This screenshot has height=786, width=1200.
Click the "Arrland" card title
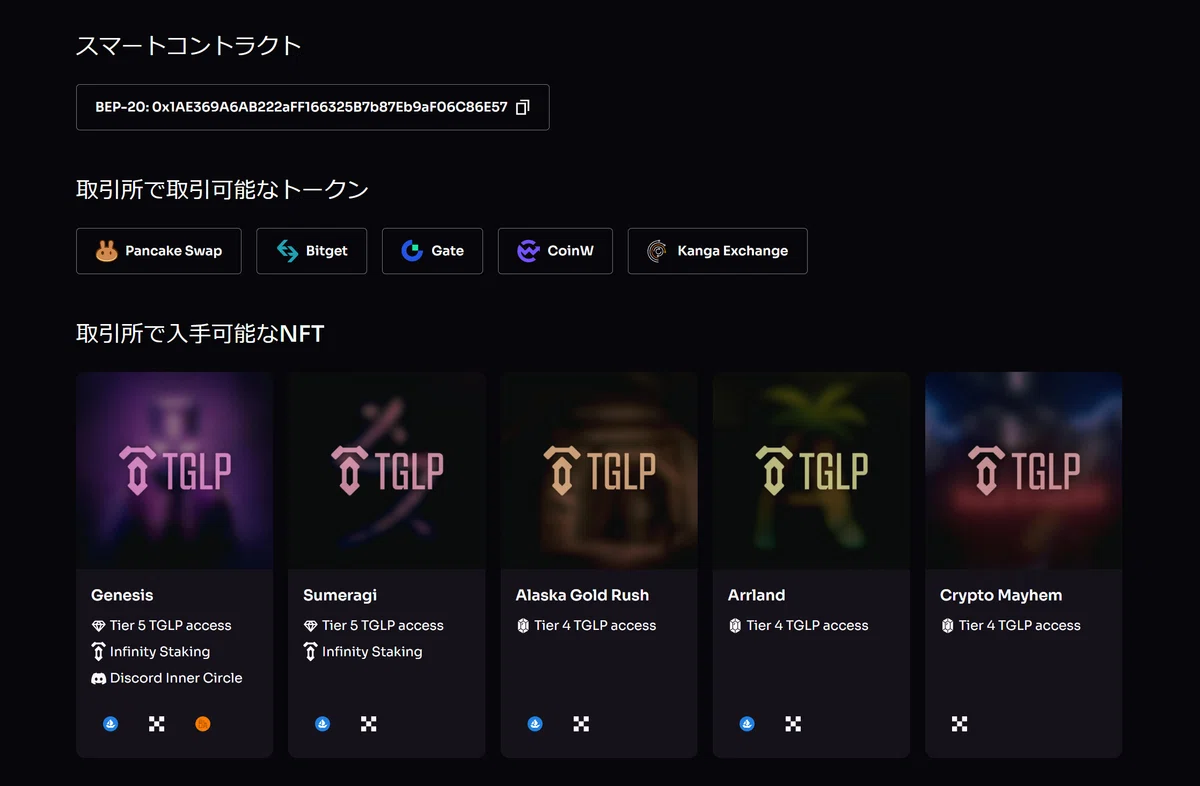756,595
